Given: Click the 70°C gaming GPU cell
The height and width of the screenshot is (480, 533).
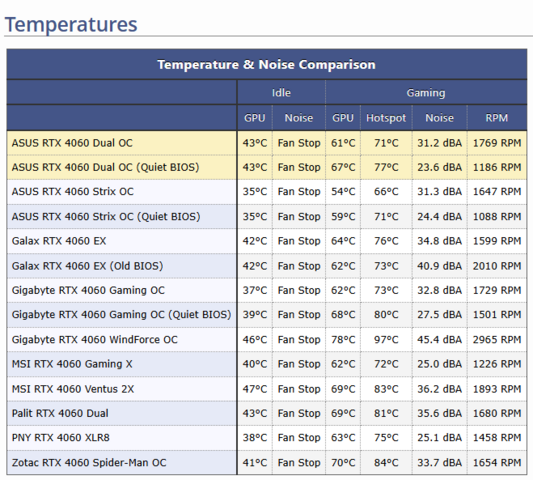Looking at the screenshot, I should pos(343,463).
